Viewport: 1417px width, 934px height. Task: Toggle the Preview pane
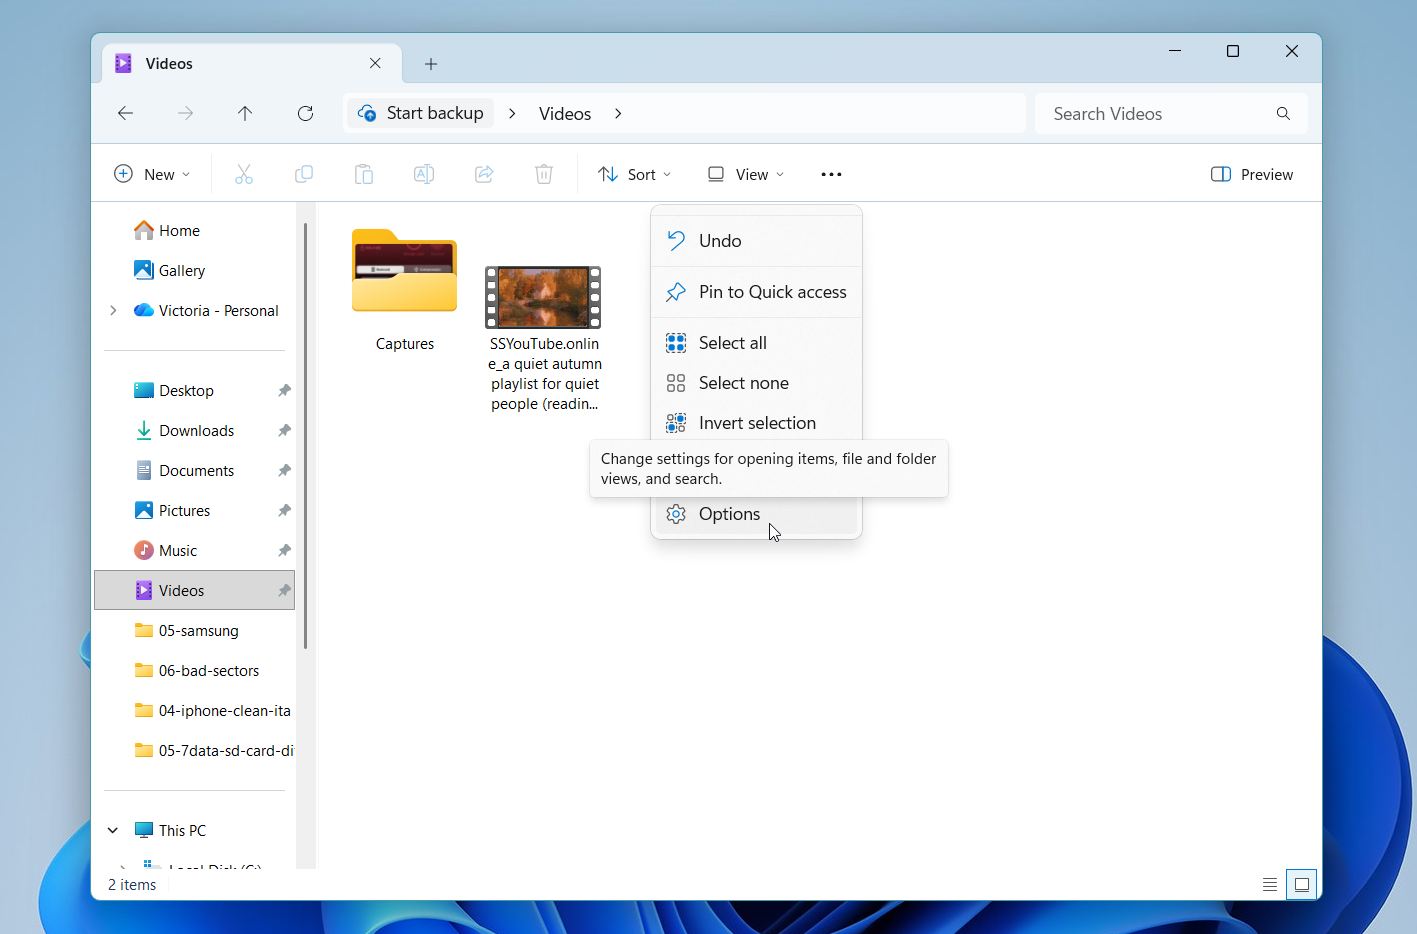tap(1252, 174)
